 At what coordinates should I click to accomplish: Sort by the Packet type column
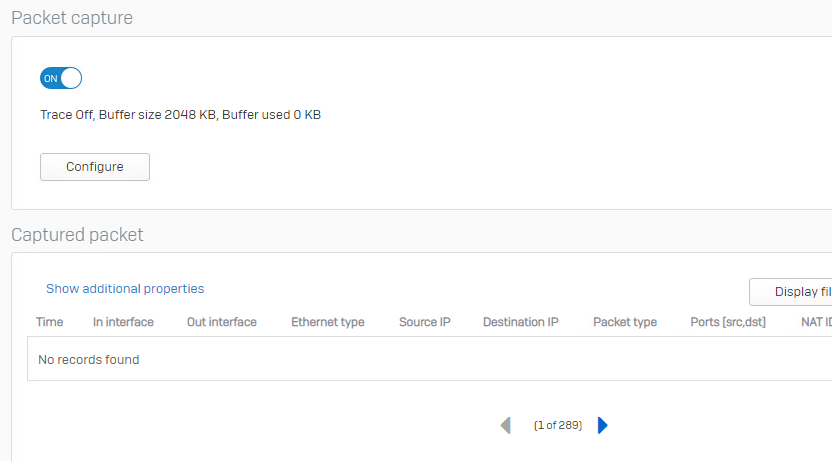coord(625,322)
